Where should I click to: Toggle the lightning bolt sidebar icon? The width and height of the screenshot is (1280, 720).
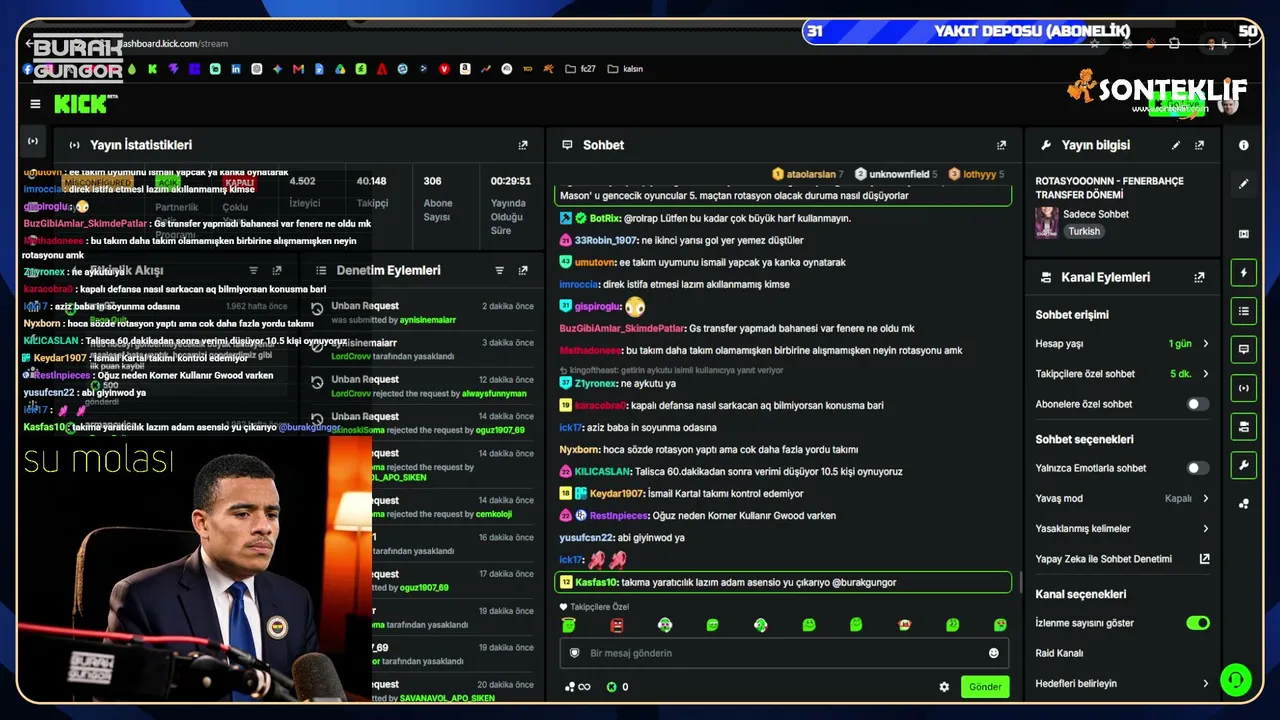pyautogui.click(x=1244, y=272)
